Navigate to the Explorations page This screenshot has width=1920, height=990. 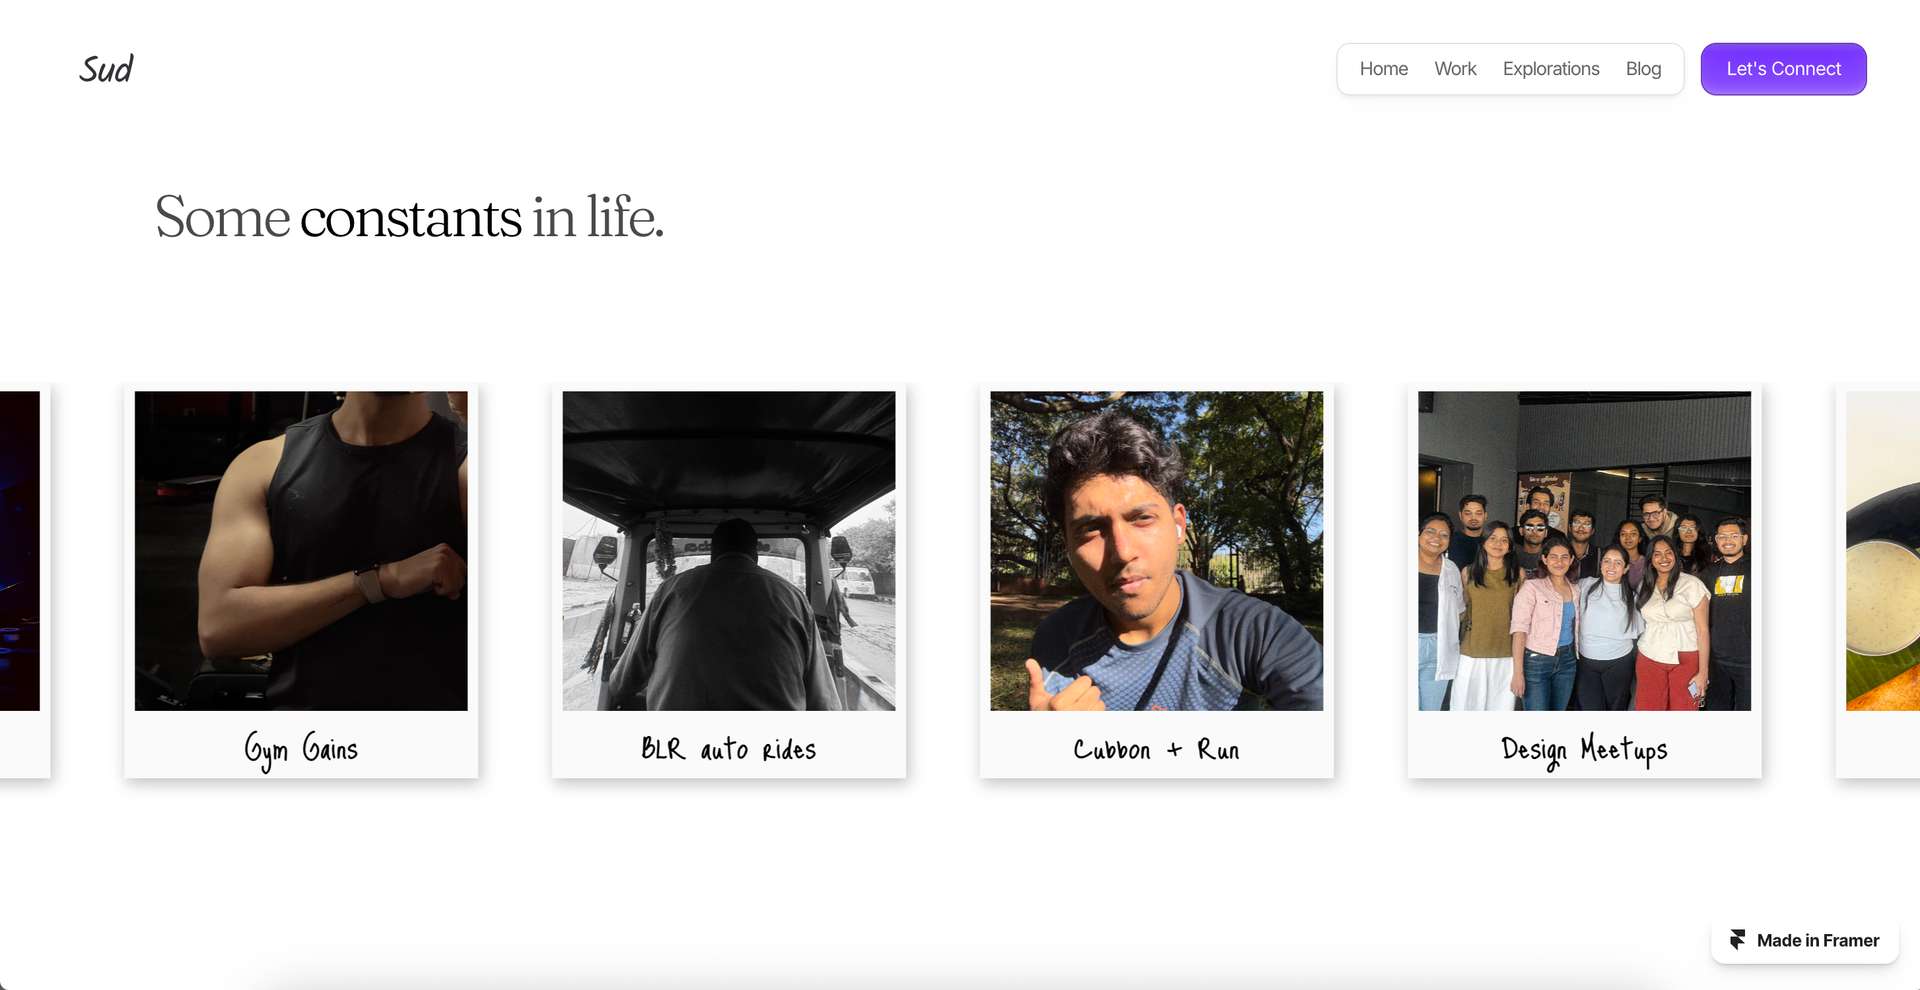point(1551,68)
